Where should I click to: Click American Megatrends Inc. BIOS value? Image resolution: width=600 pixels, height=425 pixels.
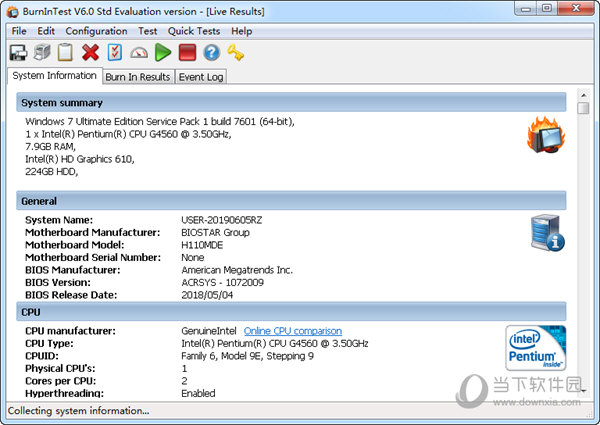pos(237,270)
